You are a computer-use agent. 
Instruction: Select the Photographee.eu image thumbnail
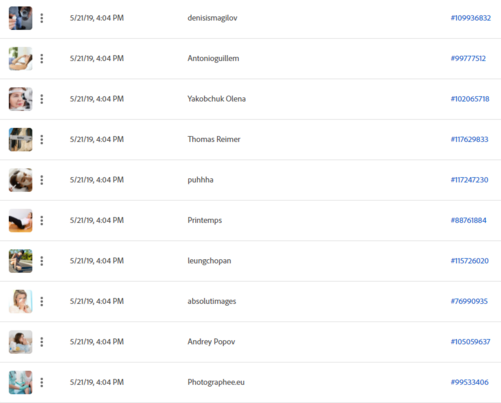click(21, 382)
